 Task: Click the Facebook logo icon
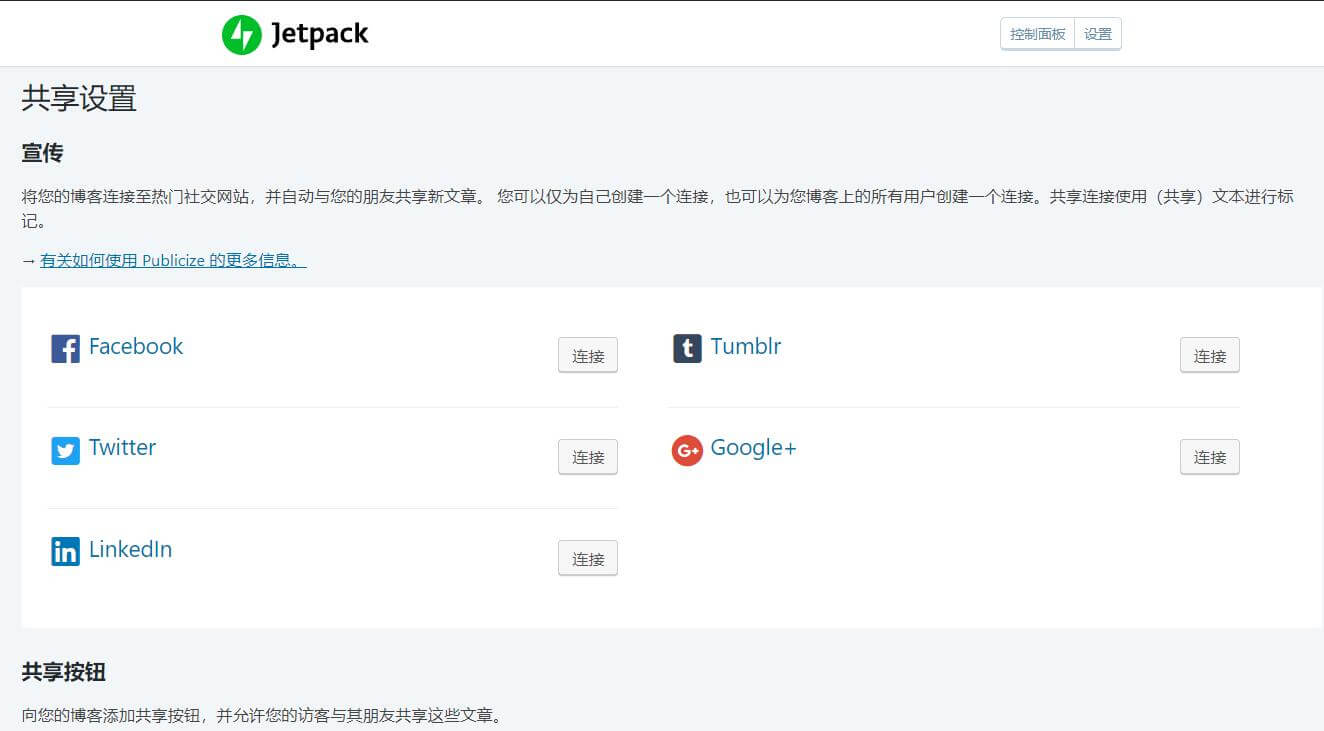point(65,349)
